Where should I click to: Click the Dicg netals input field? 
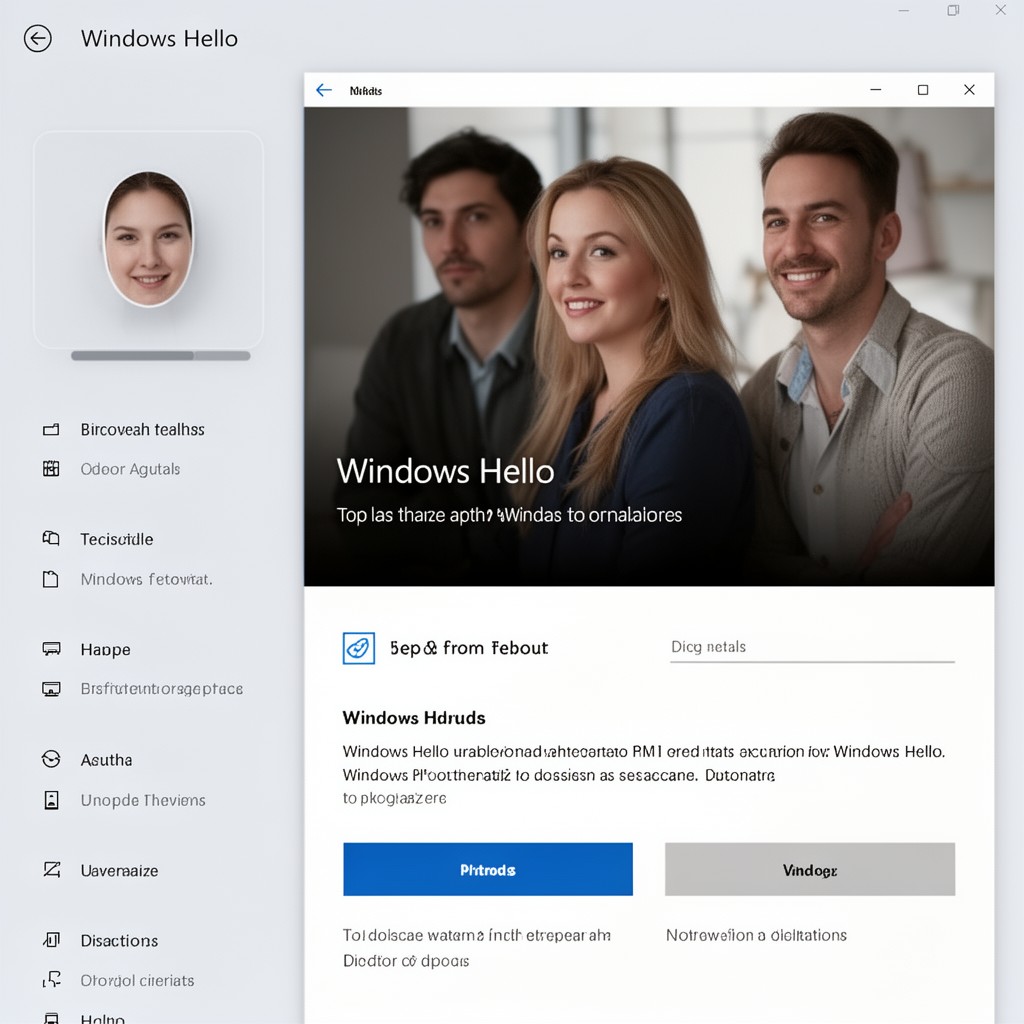coord(812,648)
